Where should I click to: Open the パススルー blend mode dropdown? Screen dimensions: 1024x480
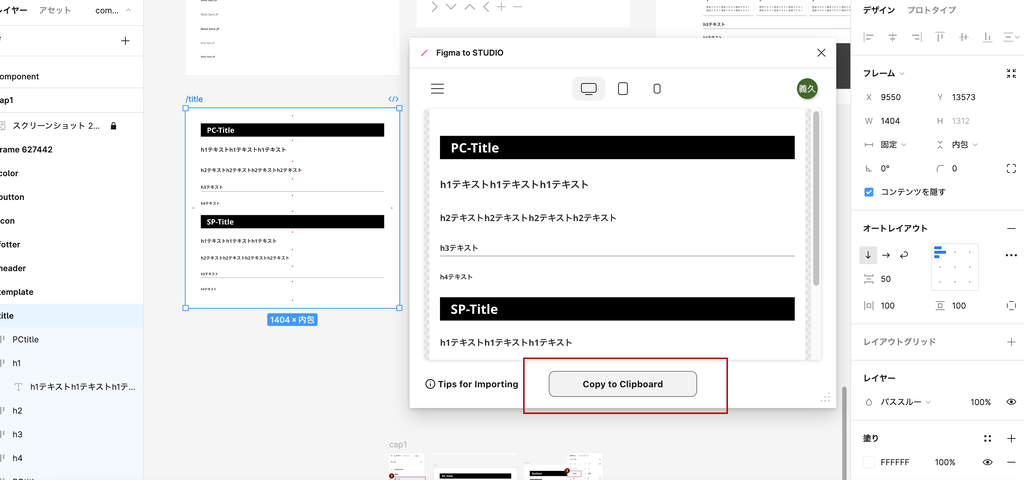905,402
